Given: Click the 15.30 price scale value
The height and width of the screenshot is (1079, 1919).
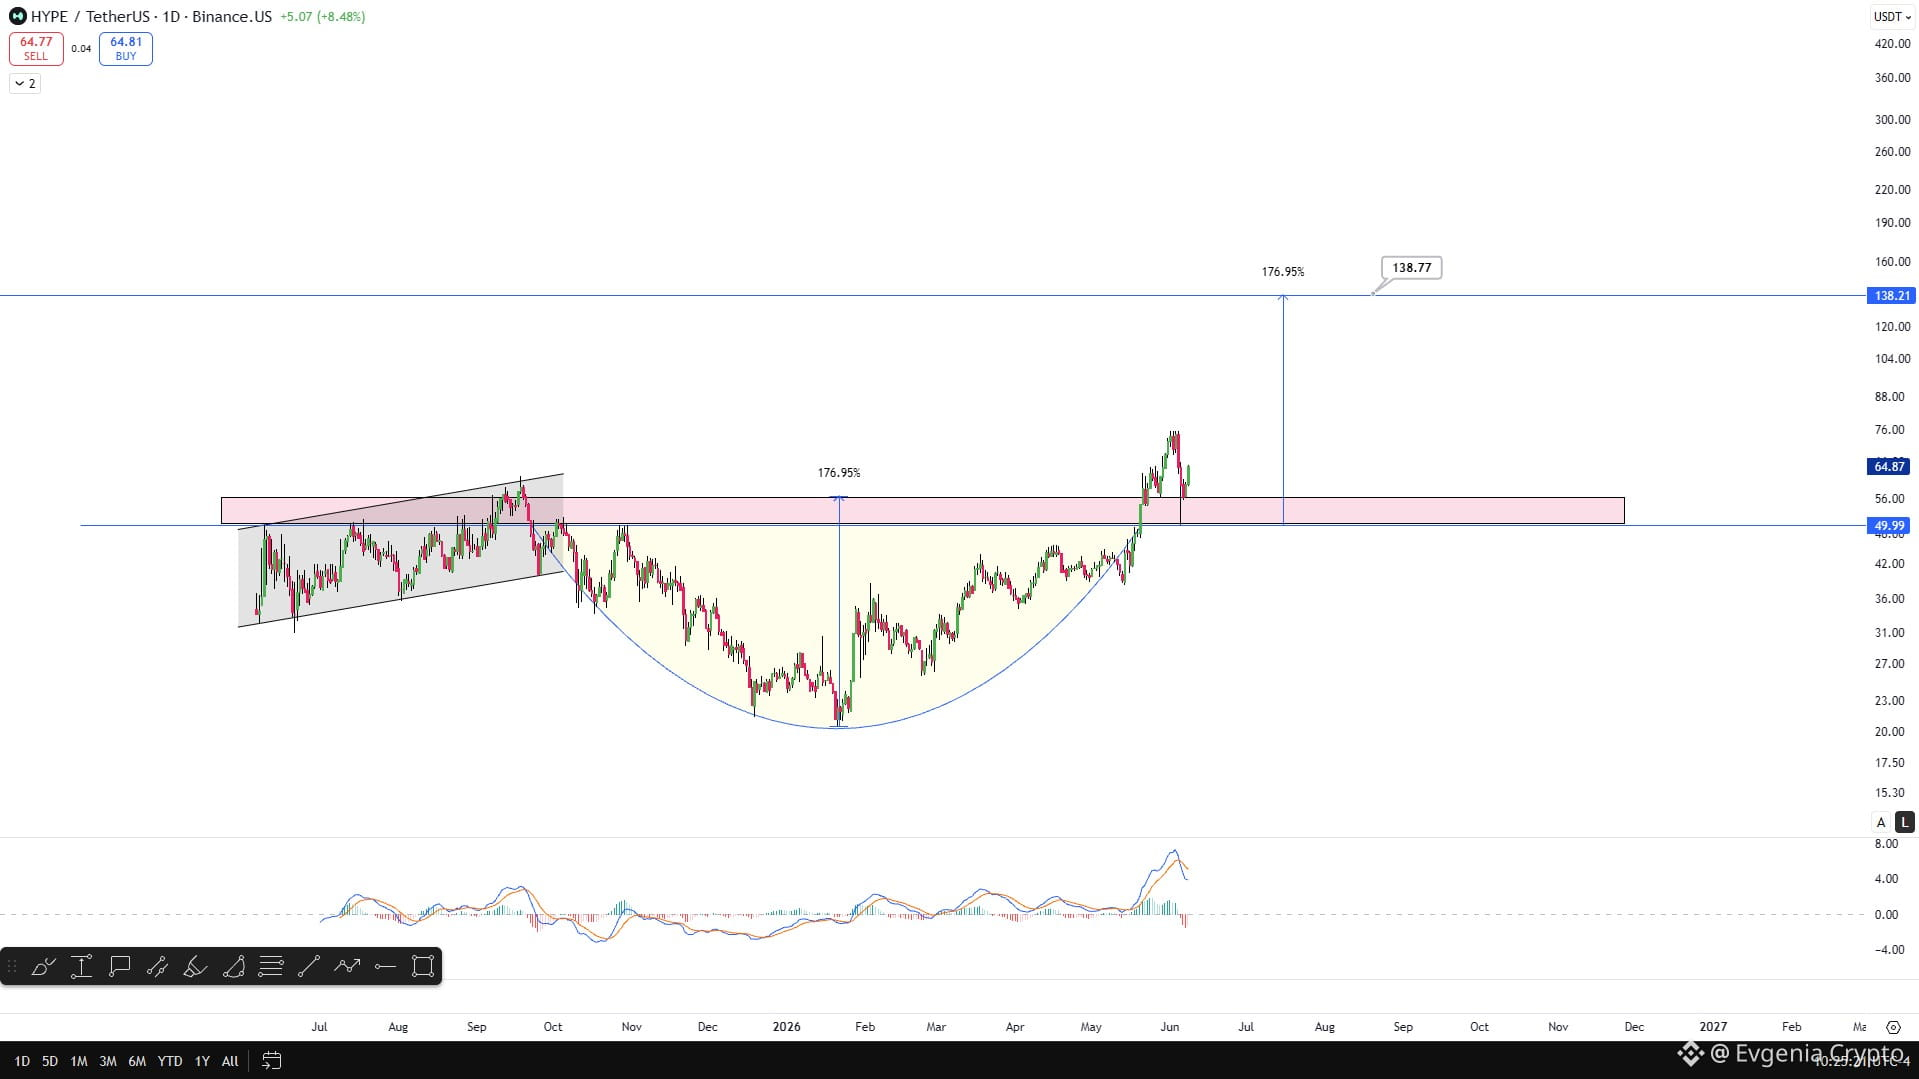Looking at the screenshot, I should 1889,793.
